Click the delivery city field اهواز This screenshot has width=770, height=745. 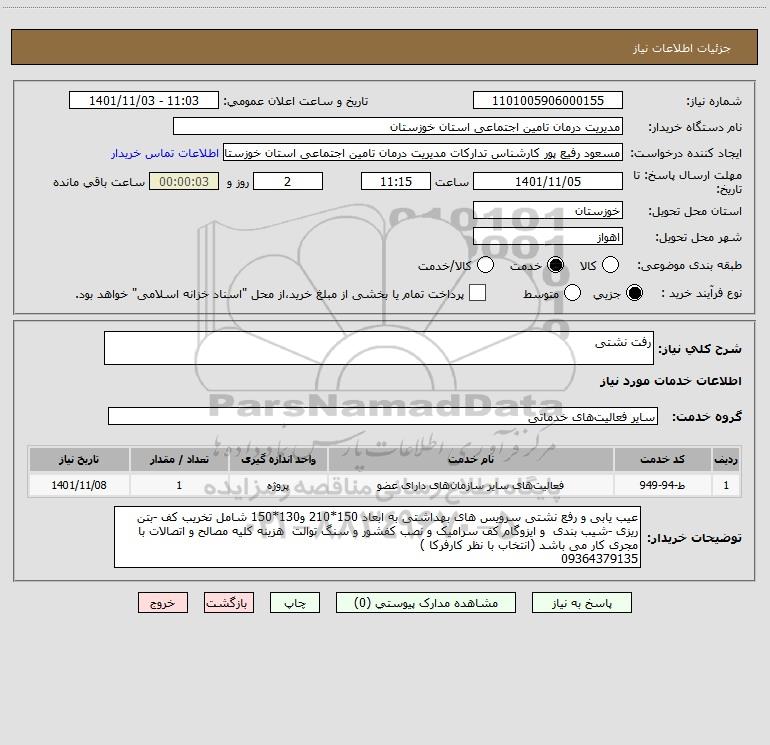[548, 237]
